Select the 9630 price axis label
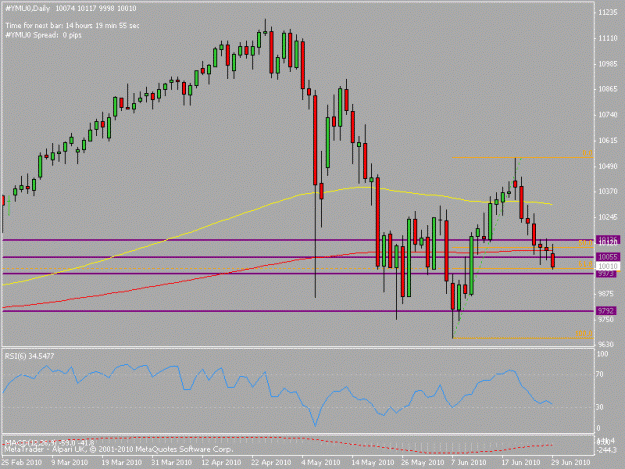 click(x=607, y=344)
